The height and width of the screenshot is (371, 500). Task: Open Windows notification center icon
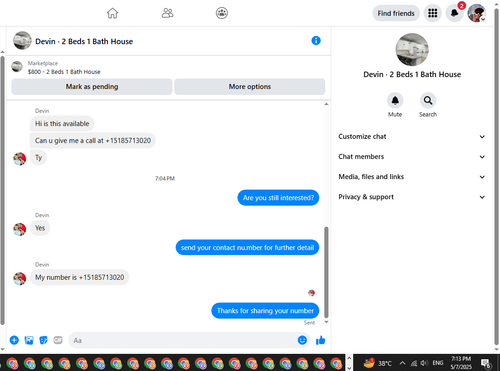(486, 363)
